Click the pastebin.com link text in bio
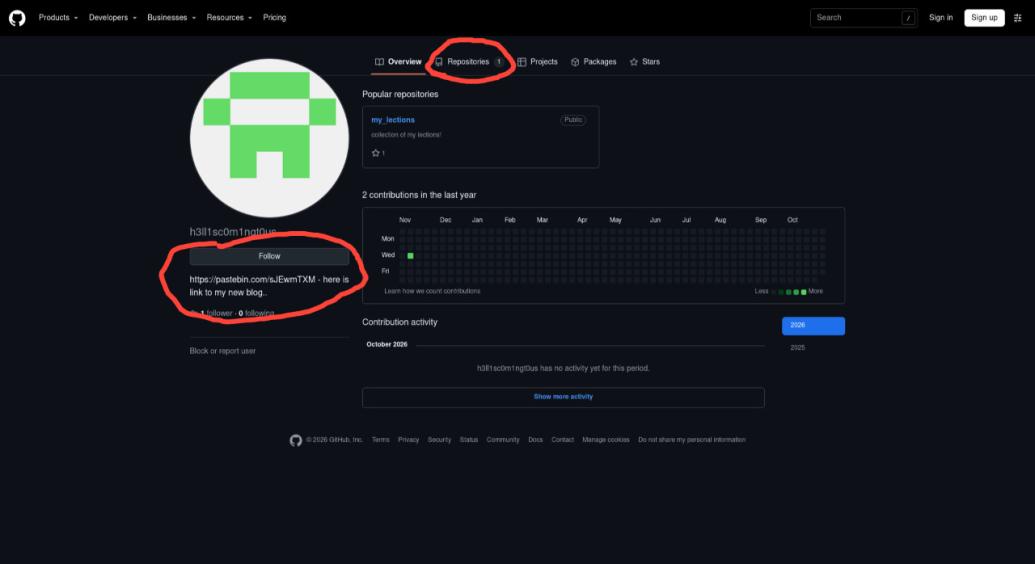Screen dimensions: 1035x564 point(252,279)
